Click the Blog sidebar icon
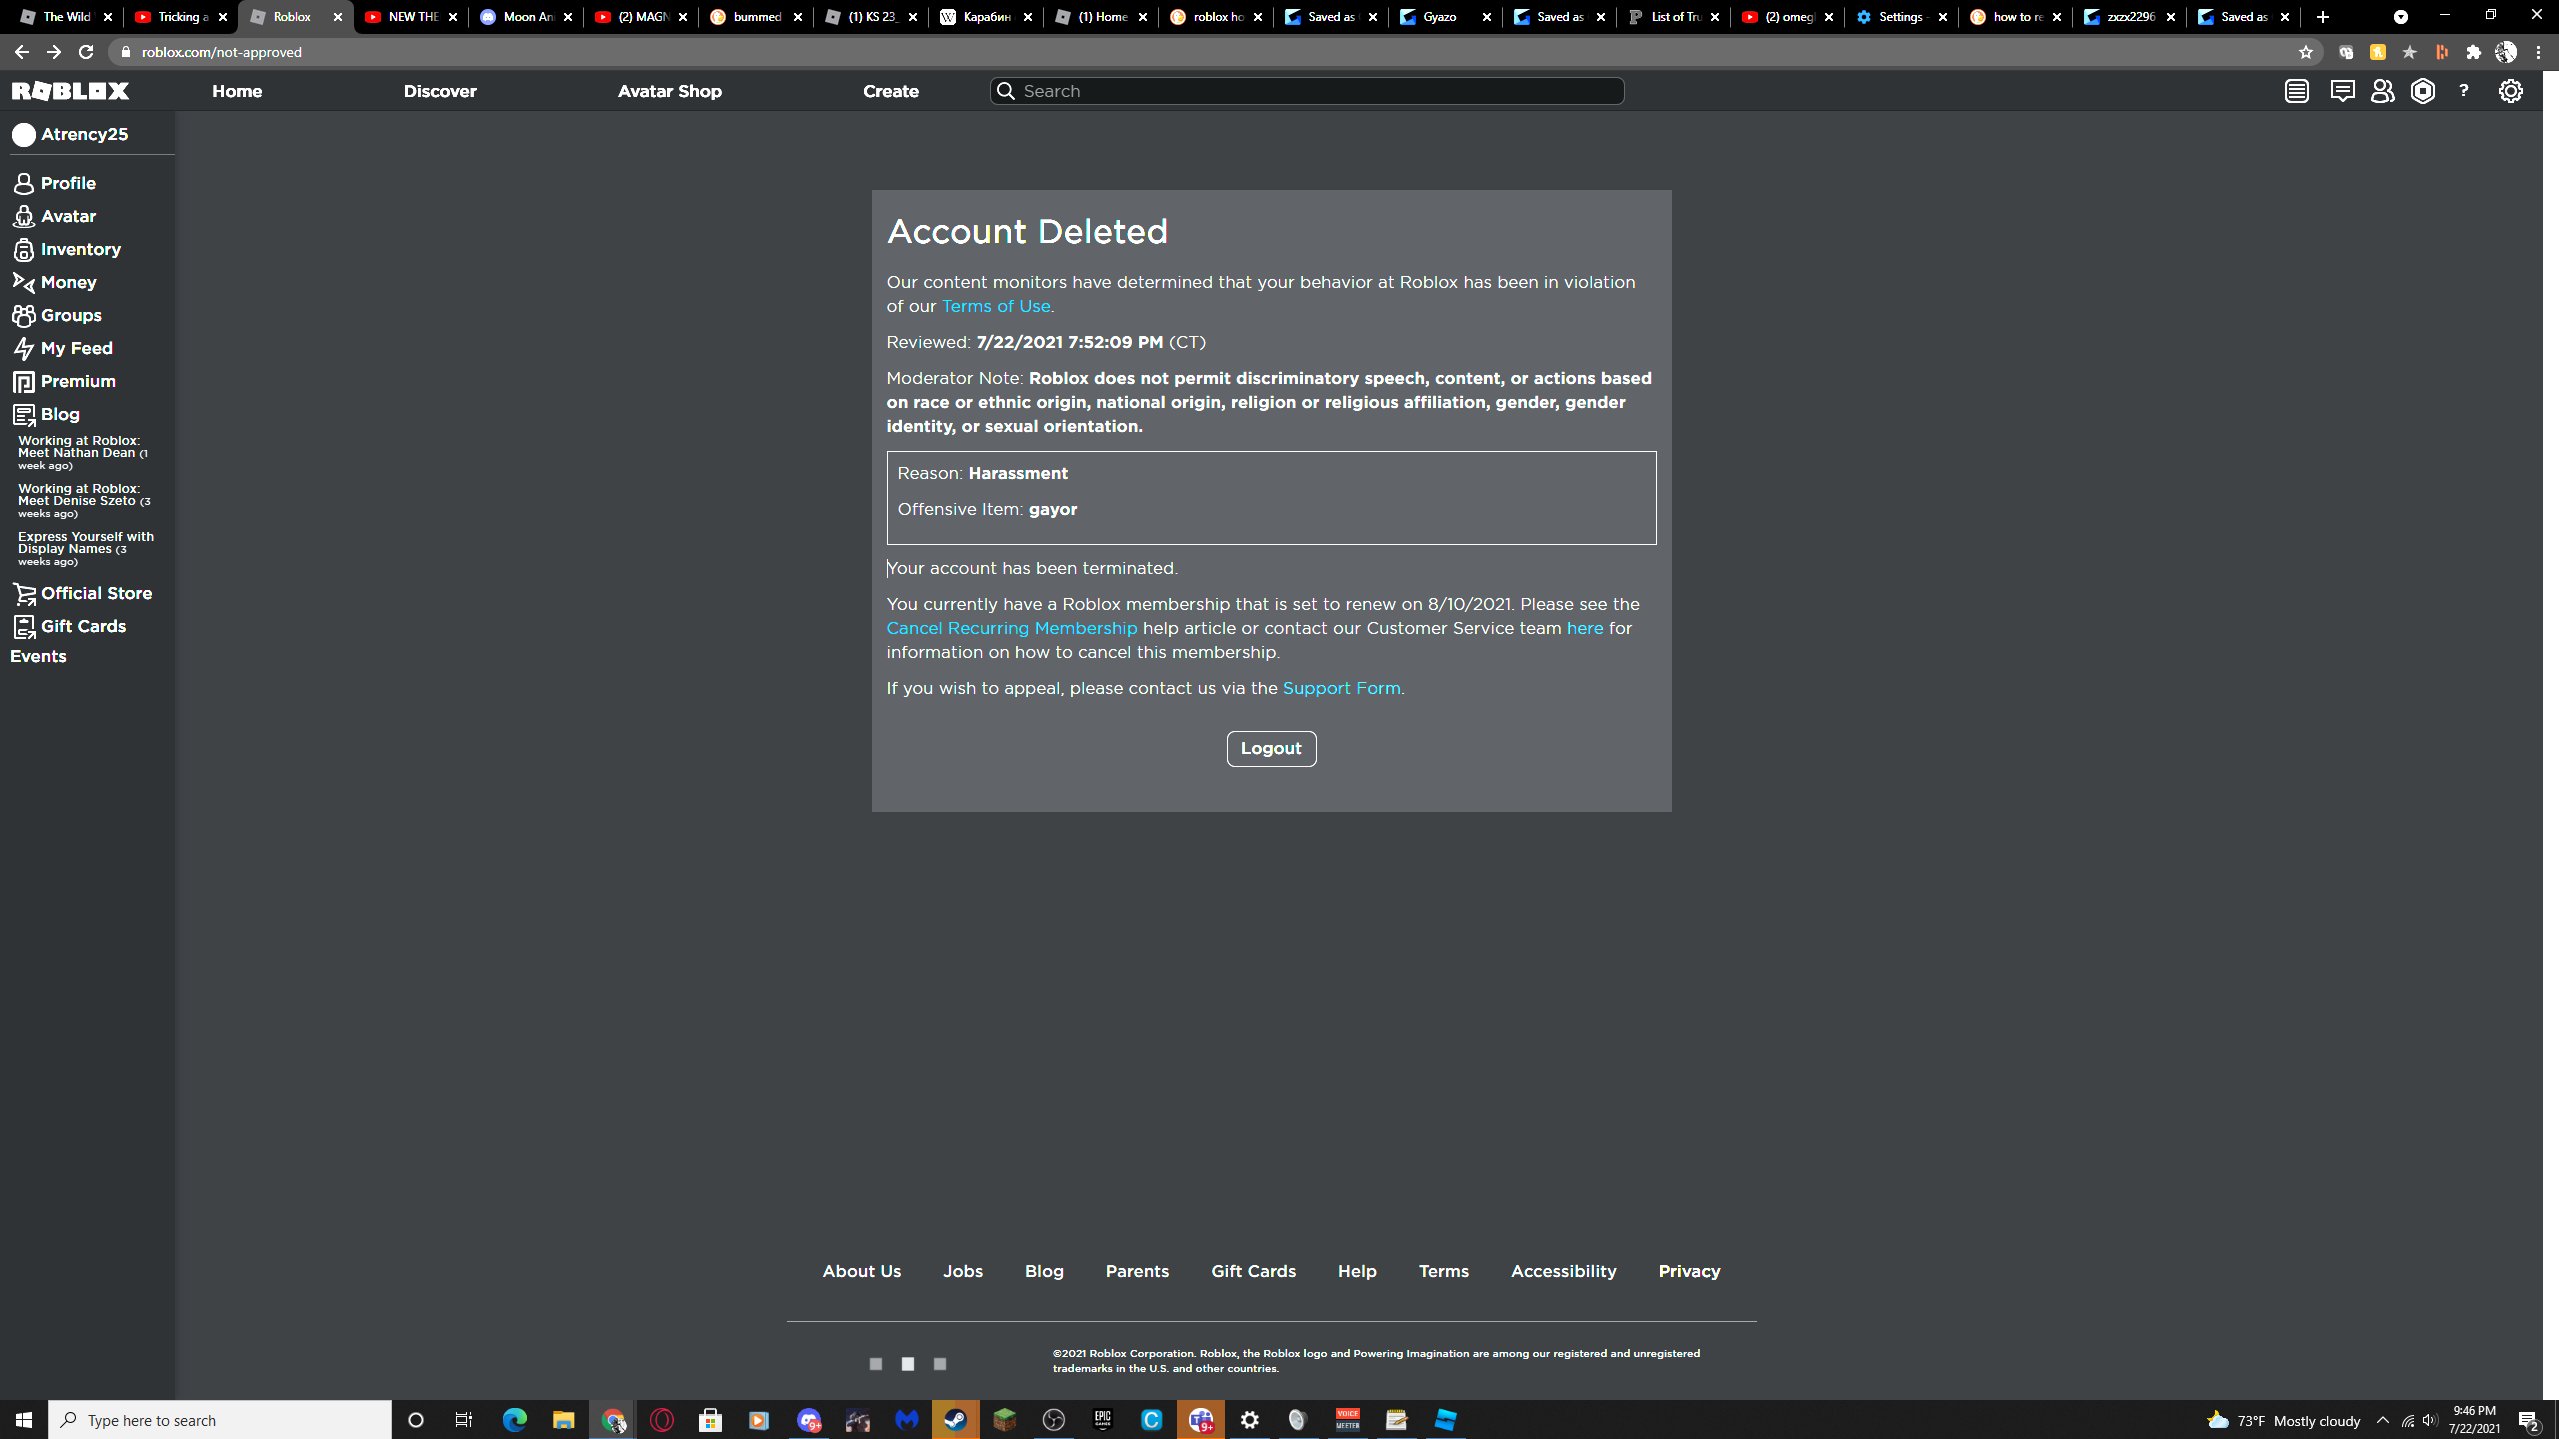This screenshot has width=2559, height=1439. (x=24, y=415)
